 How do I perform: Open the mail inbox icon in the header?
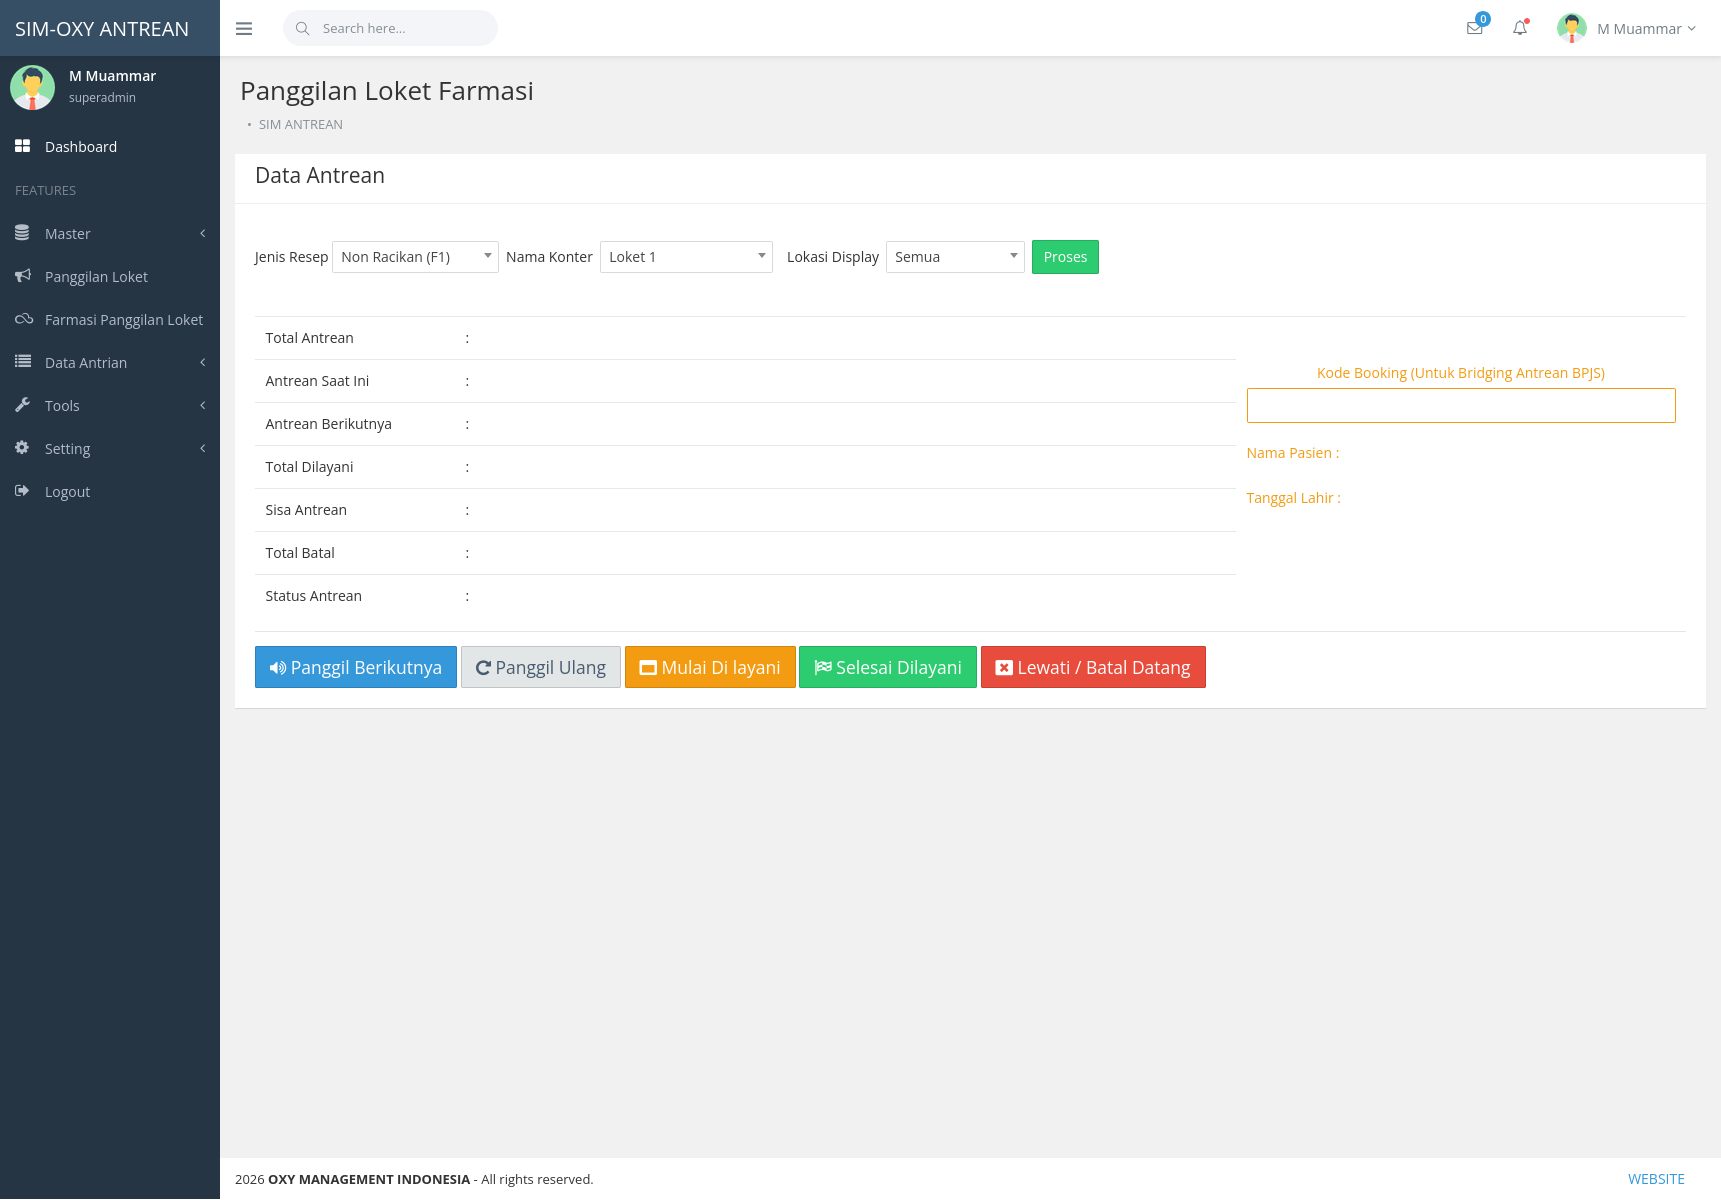(1474, 28)
